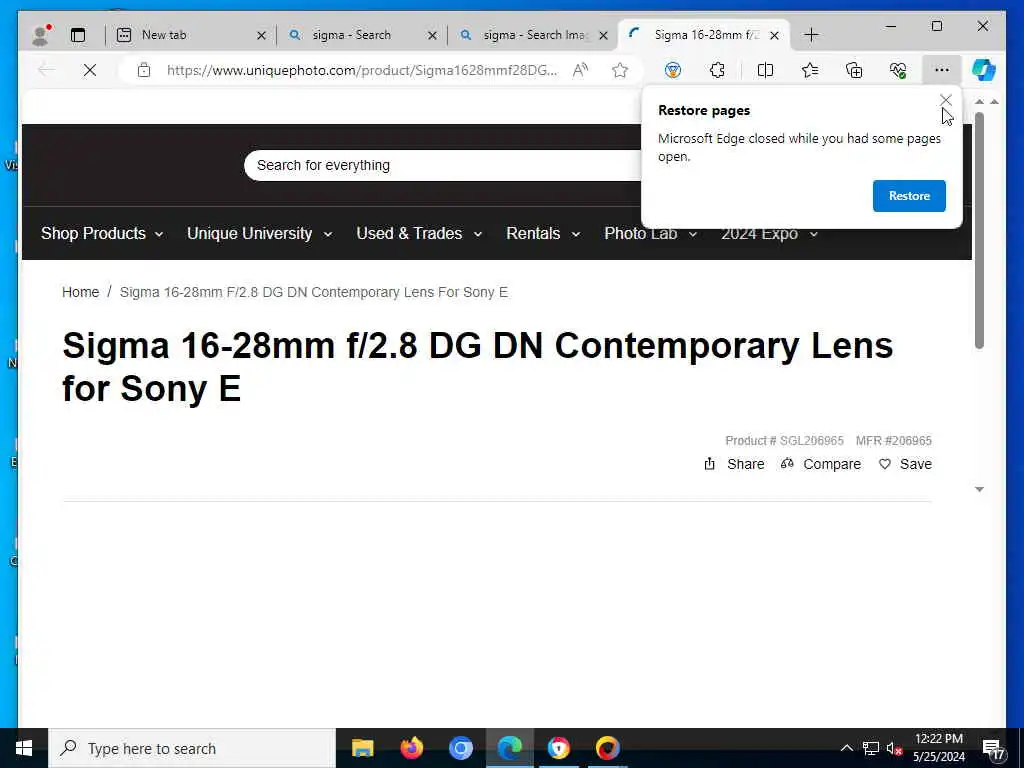Click the Sigma 16-28mm breadcrumb text
The image size is (1024, 768).
(313, 292)
